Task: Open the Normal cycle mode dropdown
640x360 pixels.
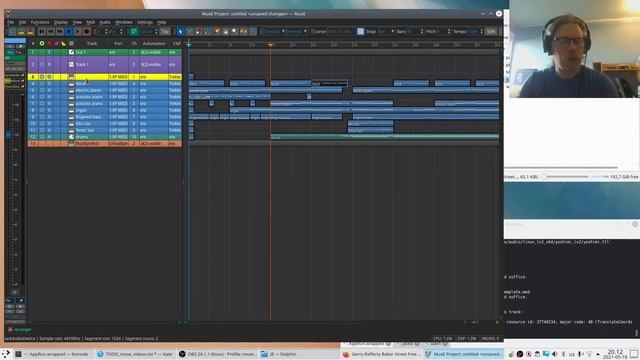Action: coord(297,31)
